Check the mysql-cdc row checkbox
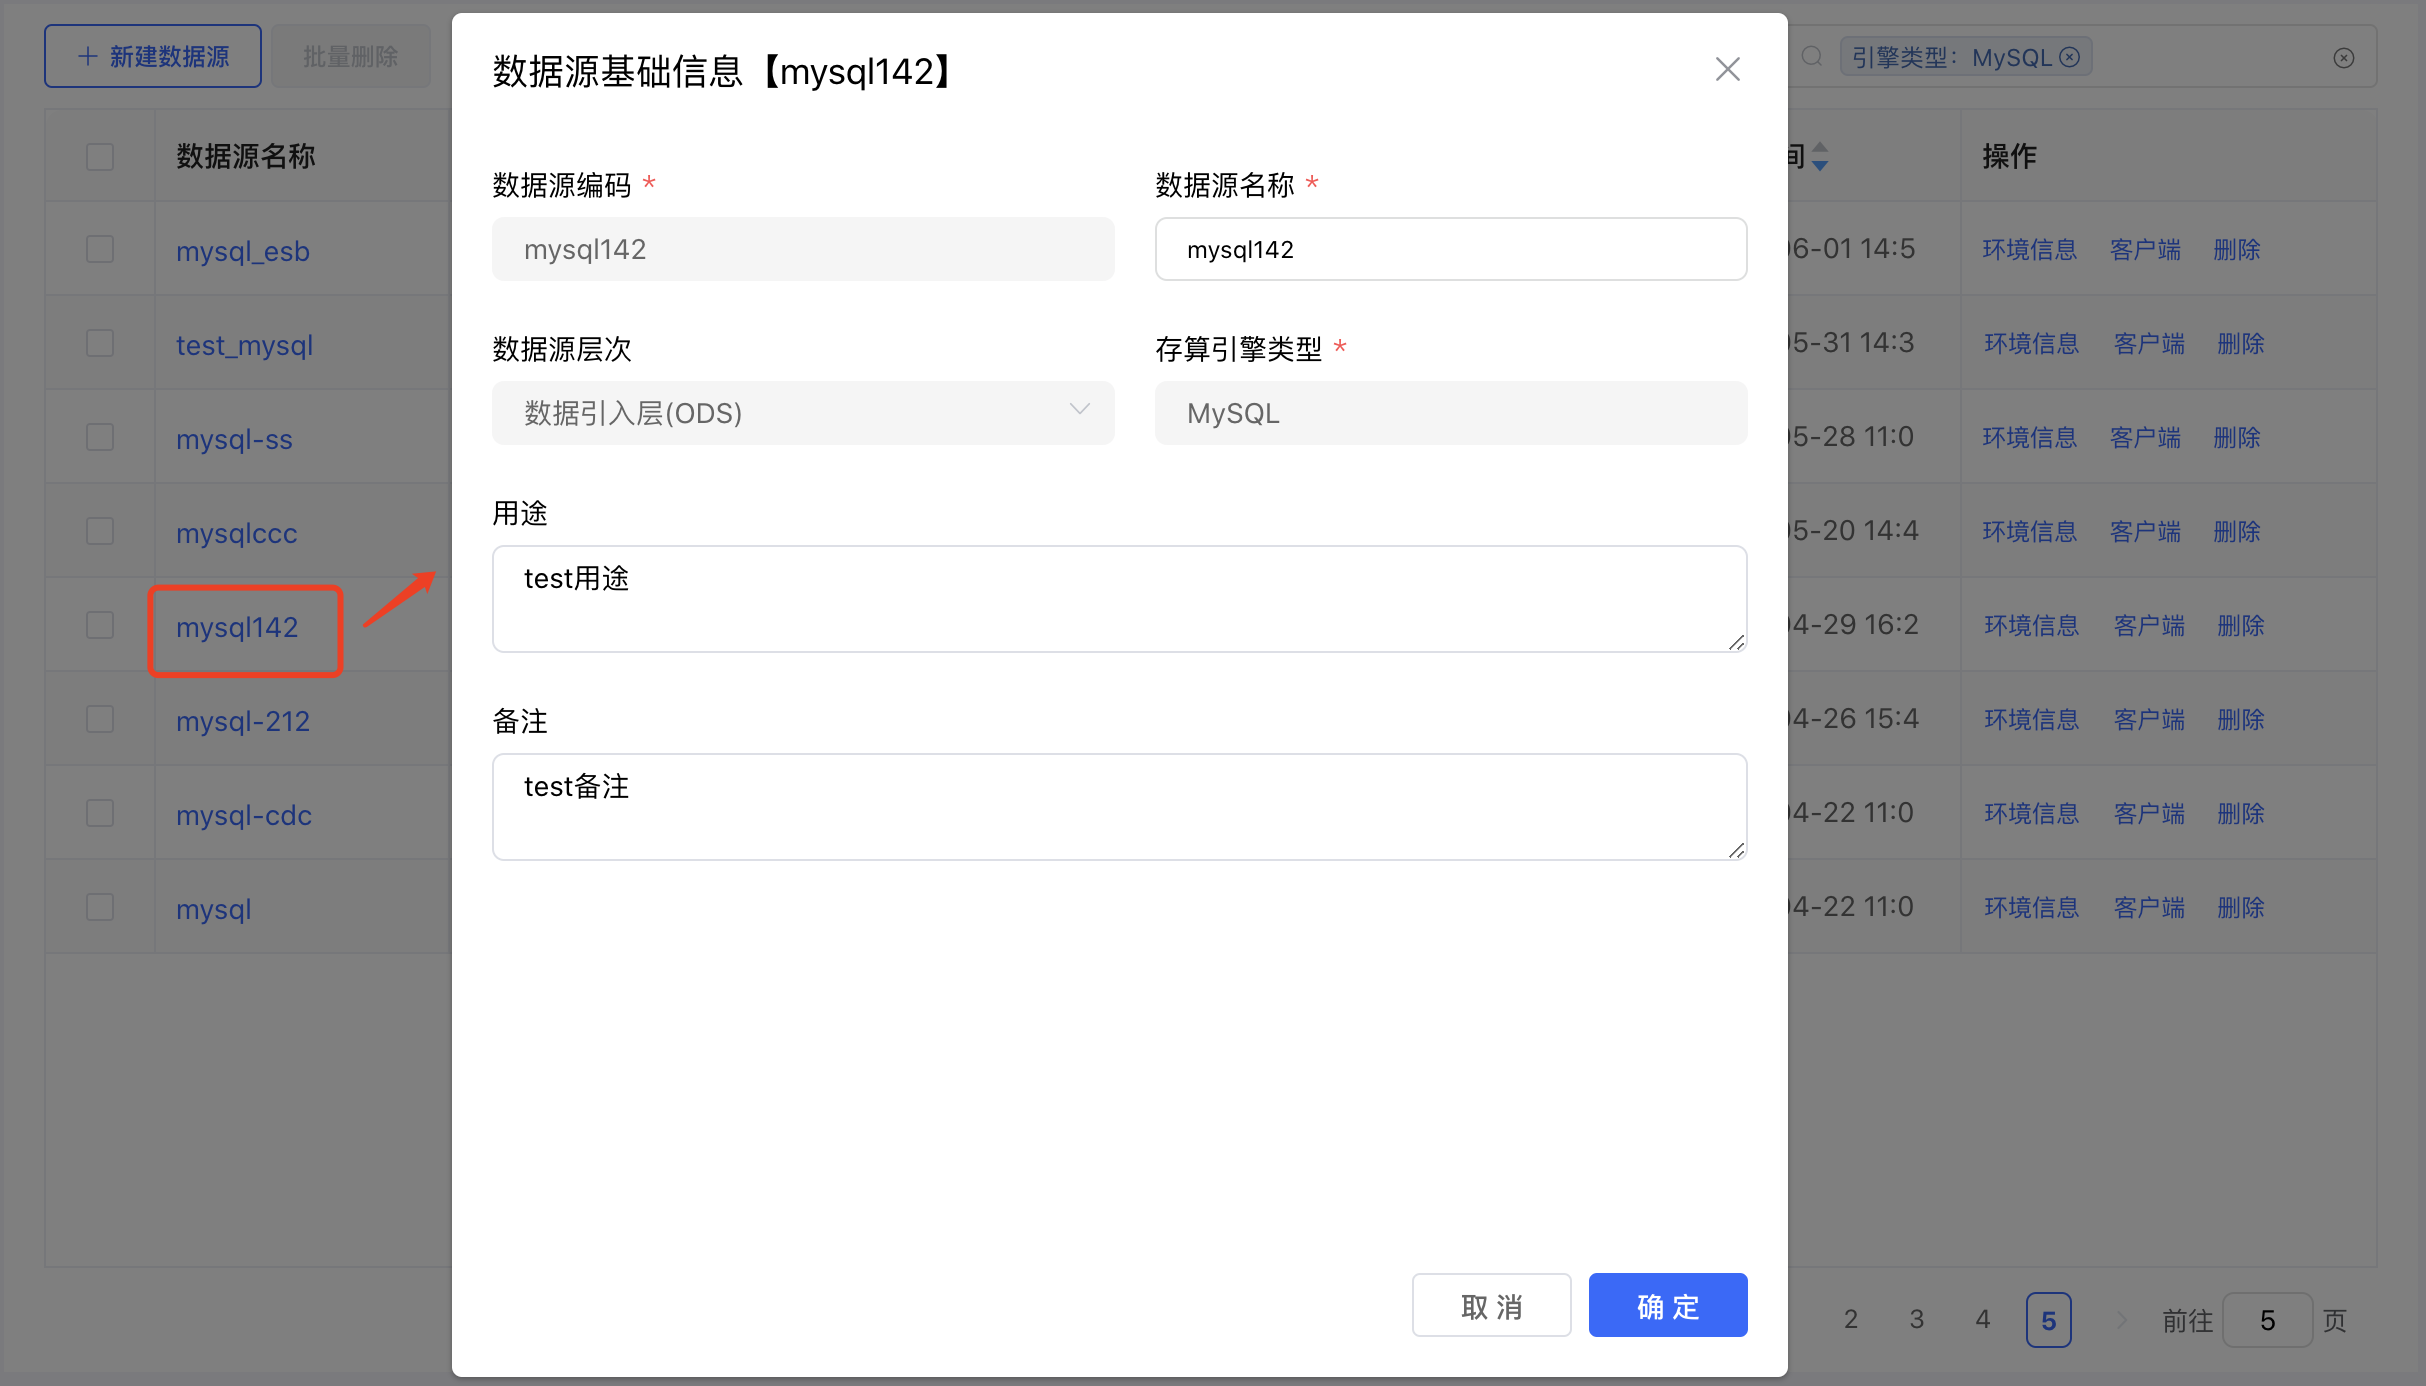This screenshot has height=1386, width=2426. point(100,814)
